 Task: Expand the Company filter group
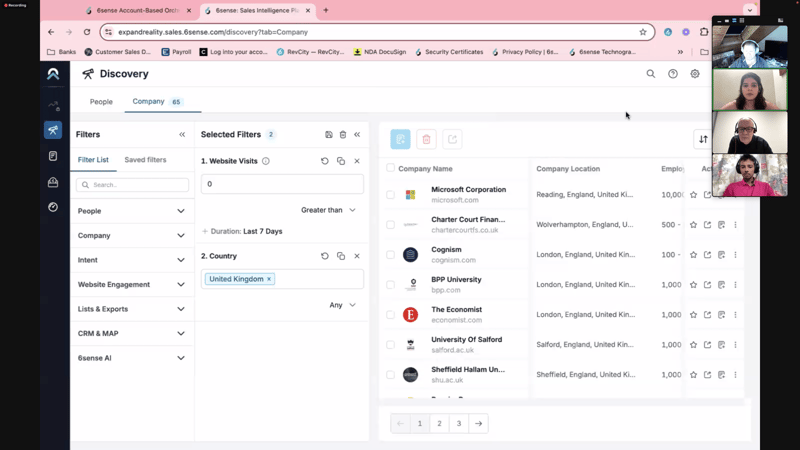[132, 235]
